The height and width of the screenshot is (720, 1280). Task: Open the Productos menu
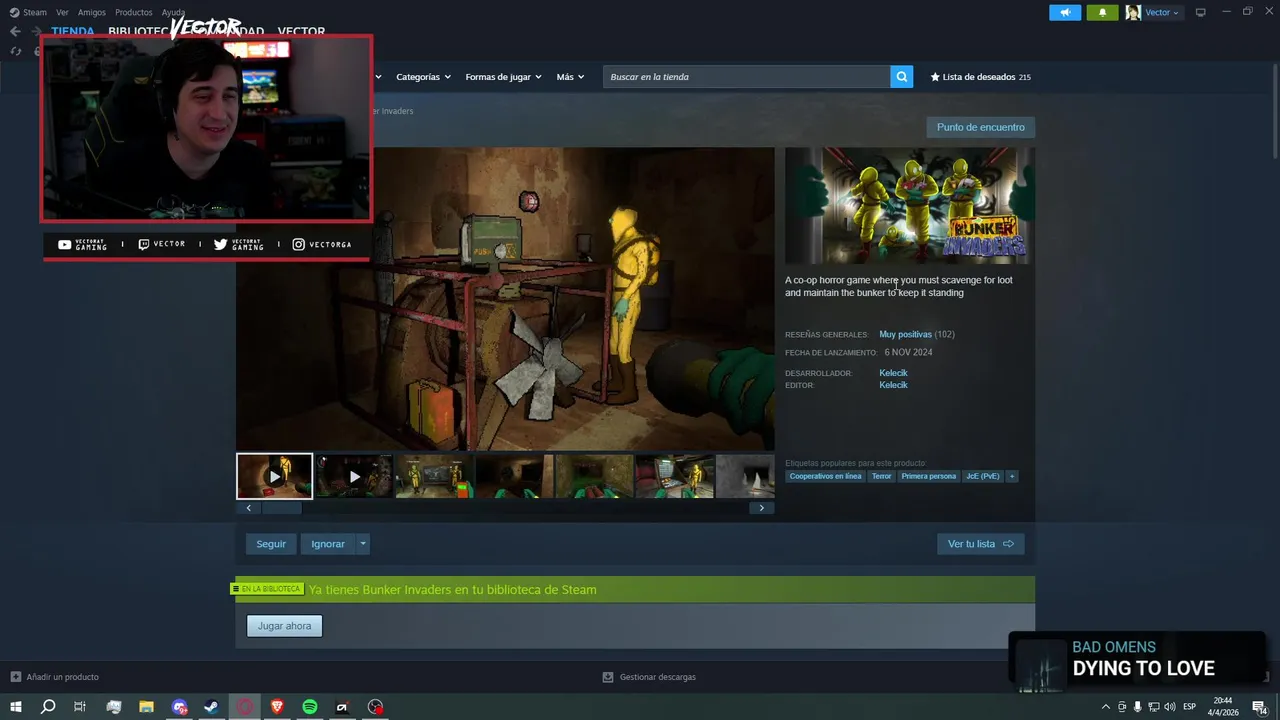[133, 12]
